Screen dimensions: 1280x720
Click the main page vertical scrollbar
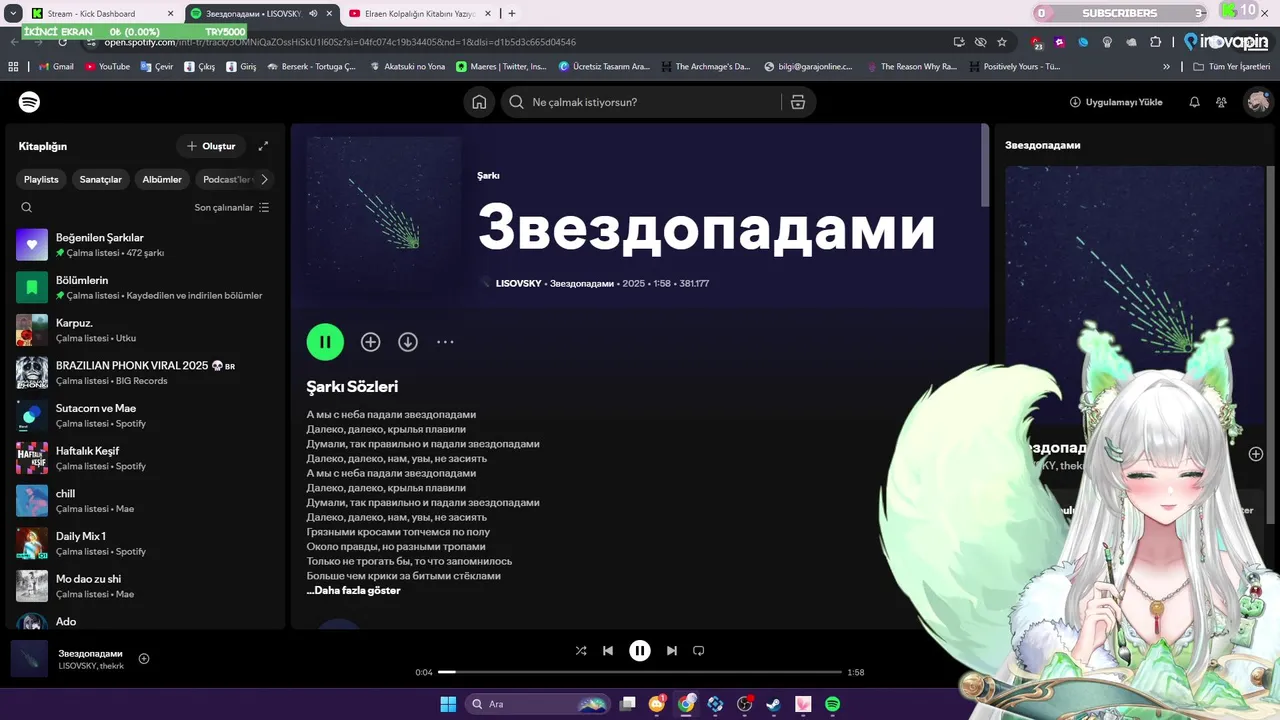pyautogui.click(x=985, y=166)
